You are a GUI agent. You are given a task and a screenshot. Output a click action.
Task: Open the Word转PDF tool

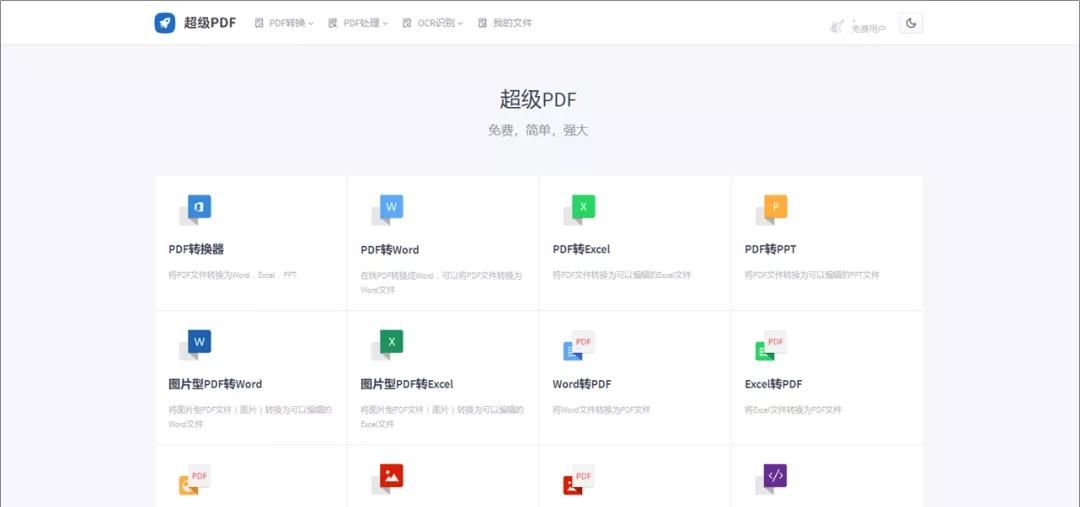point(582,384)
